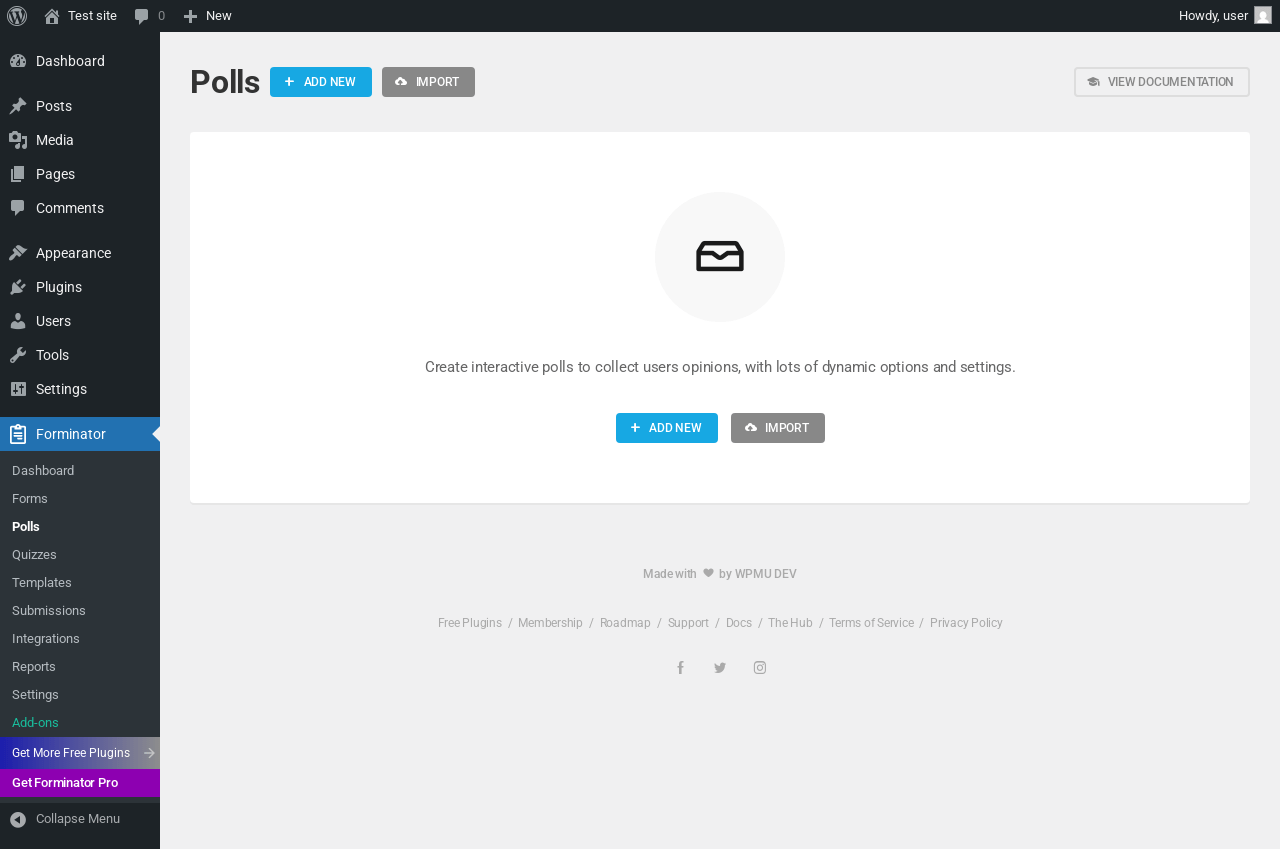Viewport: 1280px width, 849px height.
Task: Click the Settings sliders icon
Action: tap(18, 389)
